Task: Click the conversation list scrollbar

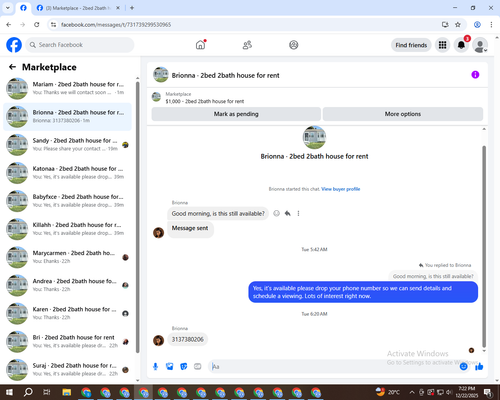Action: click(x=137, y=217)
